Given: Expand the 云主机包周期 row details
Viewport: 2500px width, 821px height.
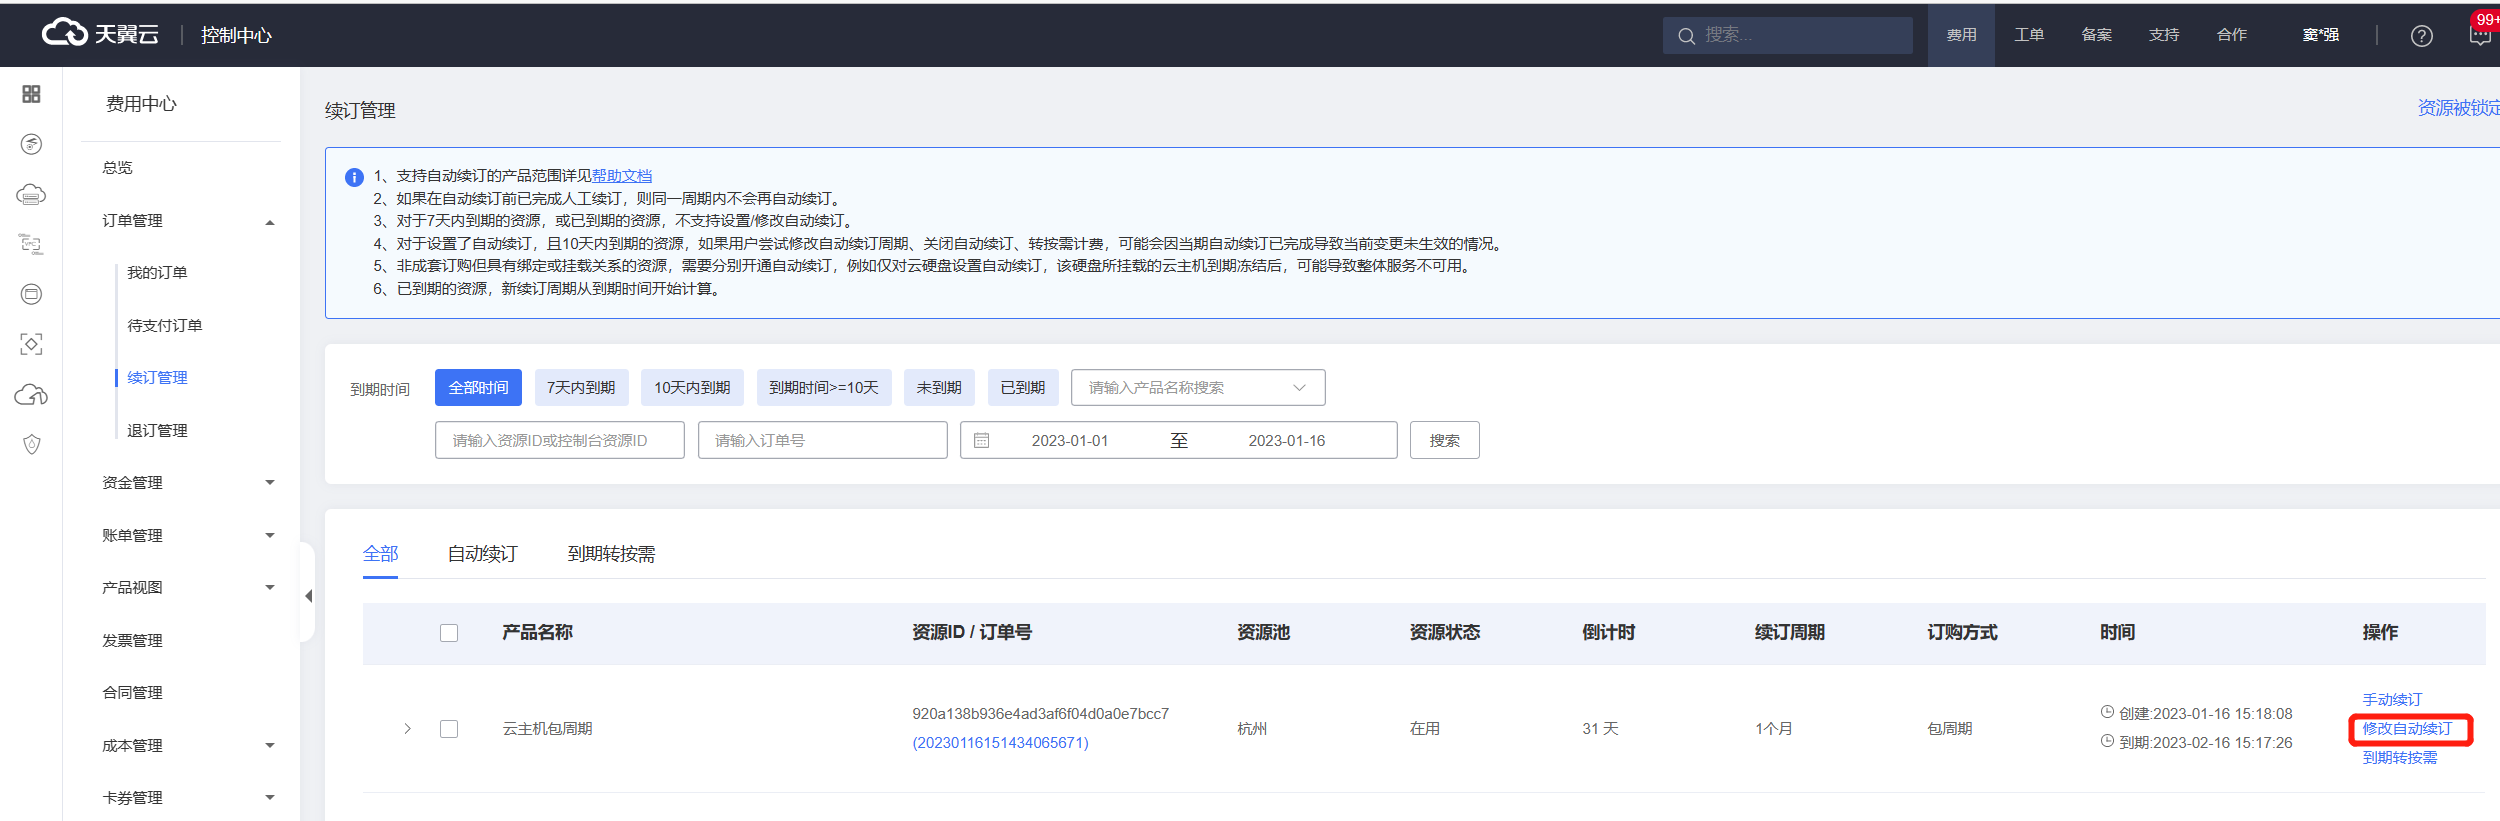Looking at the screenshot, I should point(407,729).
